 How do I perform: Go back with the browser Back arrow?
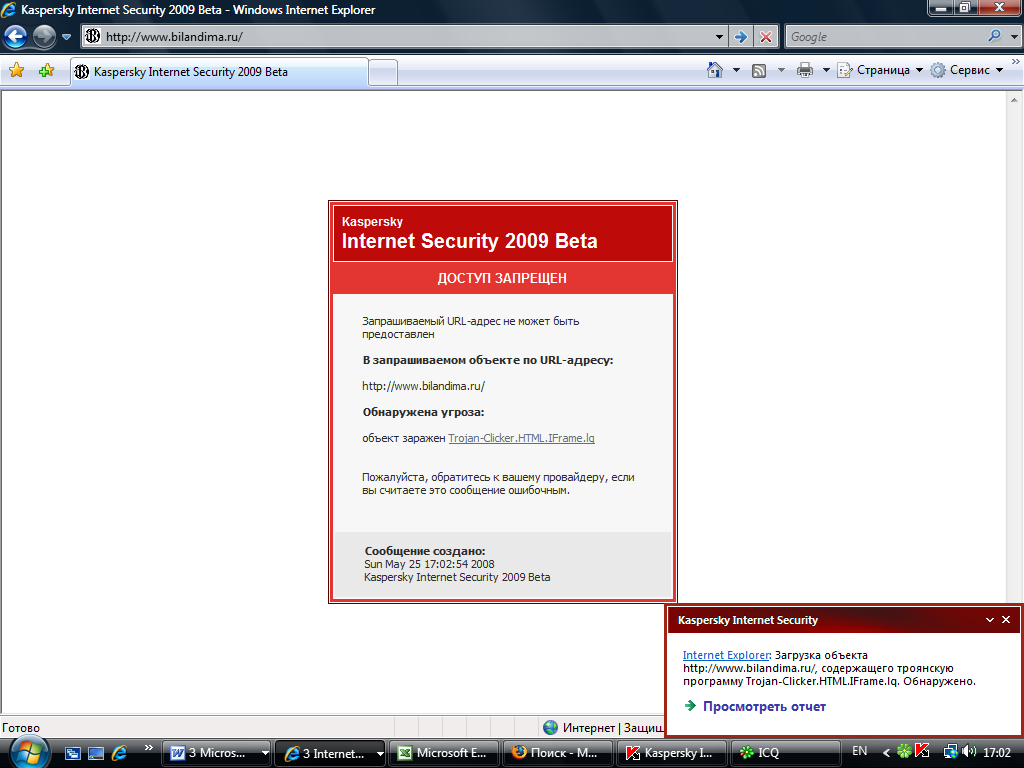coord(15,37)
